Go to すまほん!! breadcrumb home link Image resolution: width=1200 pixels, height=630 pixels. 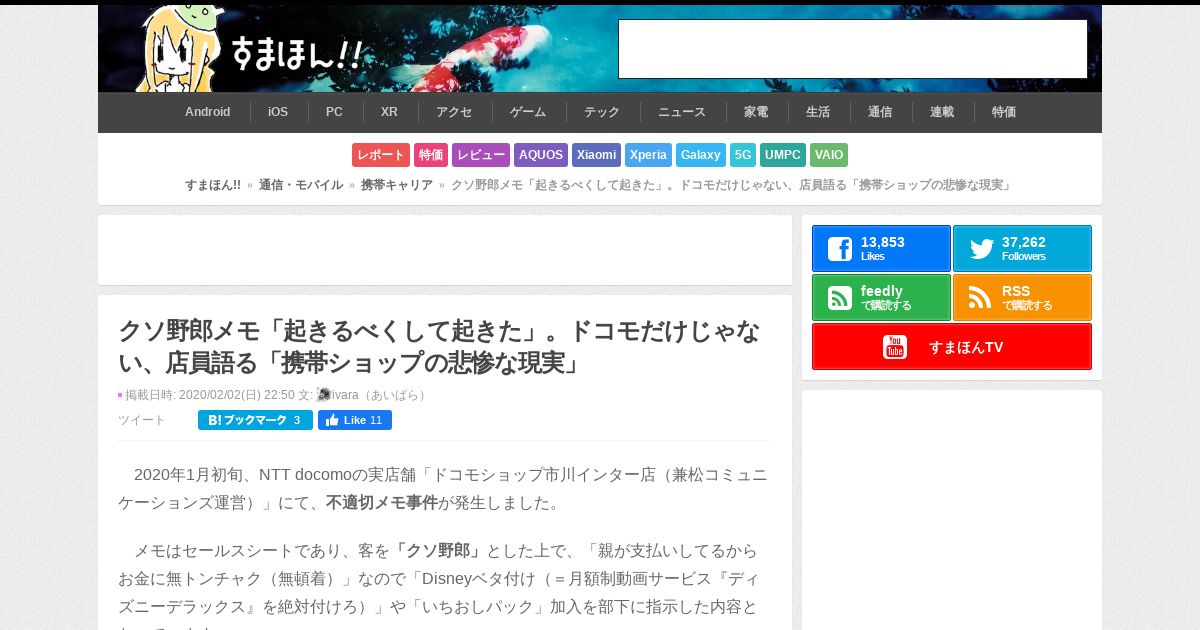point(213,185)
